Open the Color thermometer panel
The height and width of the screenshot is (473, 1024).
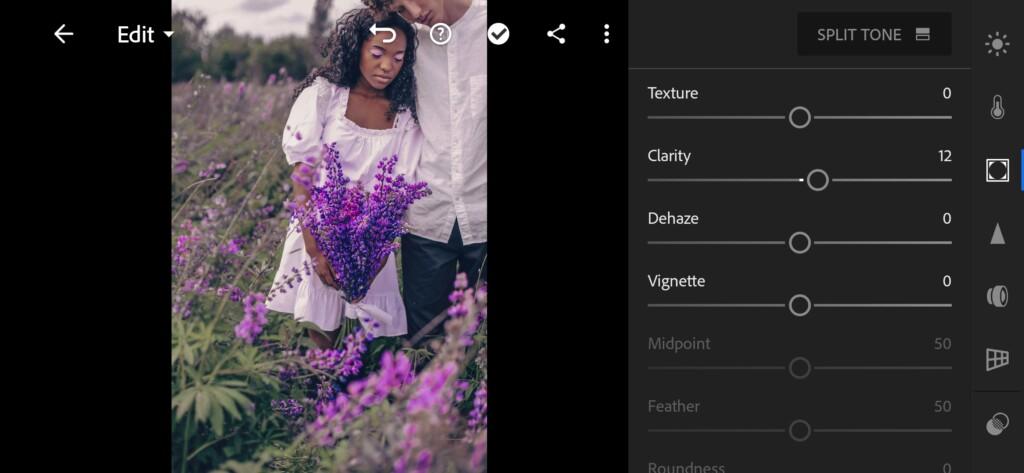click(997, 107)
